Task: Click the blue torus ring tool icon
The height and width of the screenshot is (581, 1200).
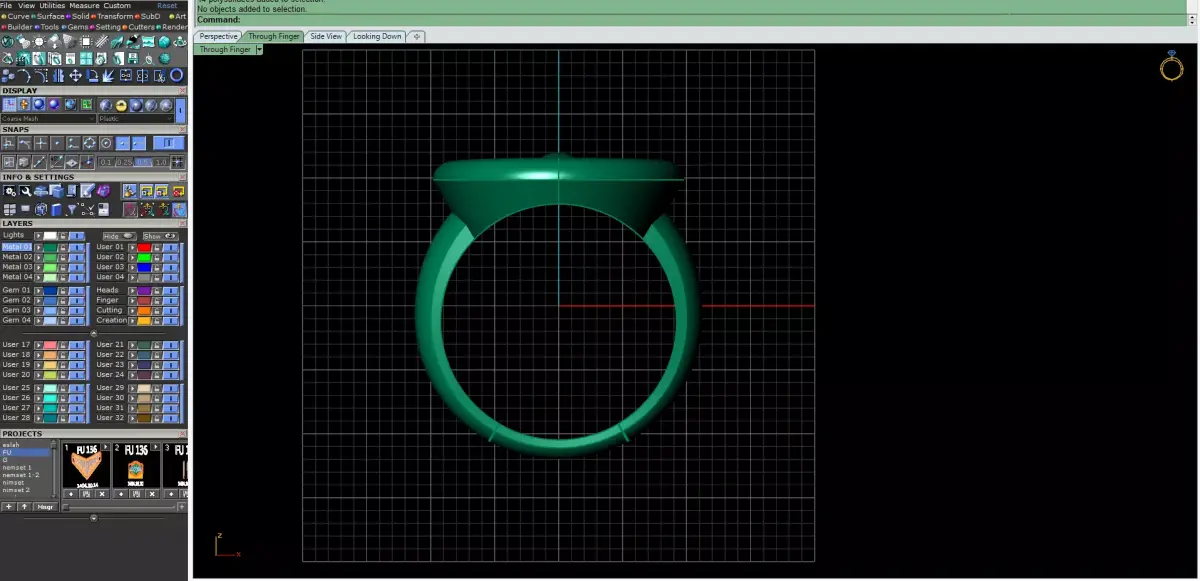Action: [x=177, y=75]
